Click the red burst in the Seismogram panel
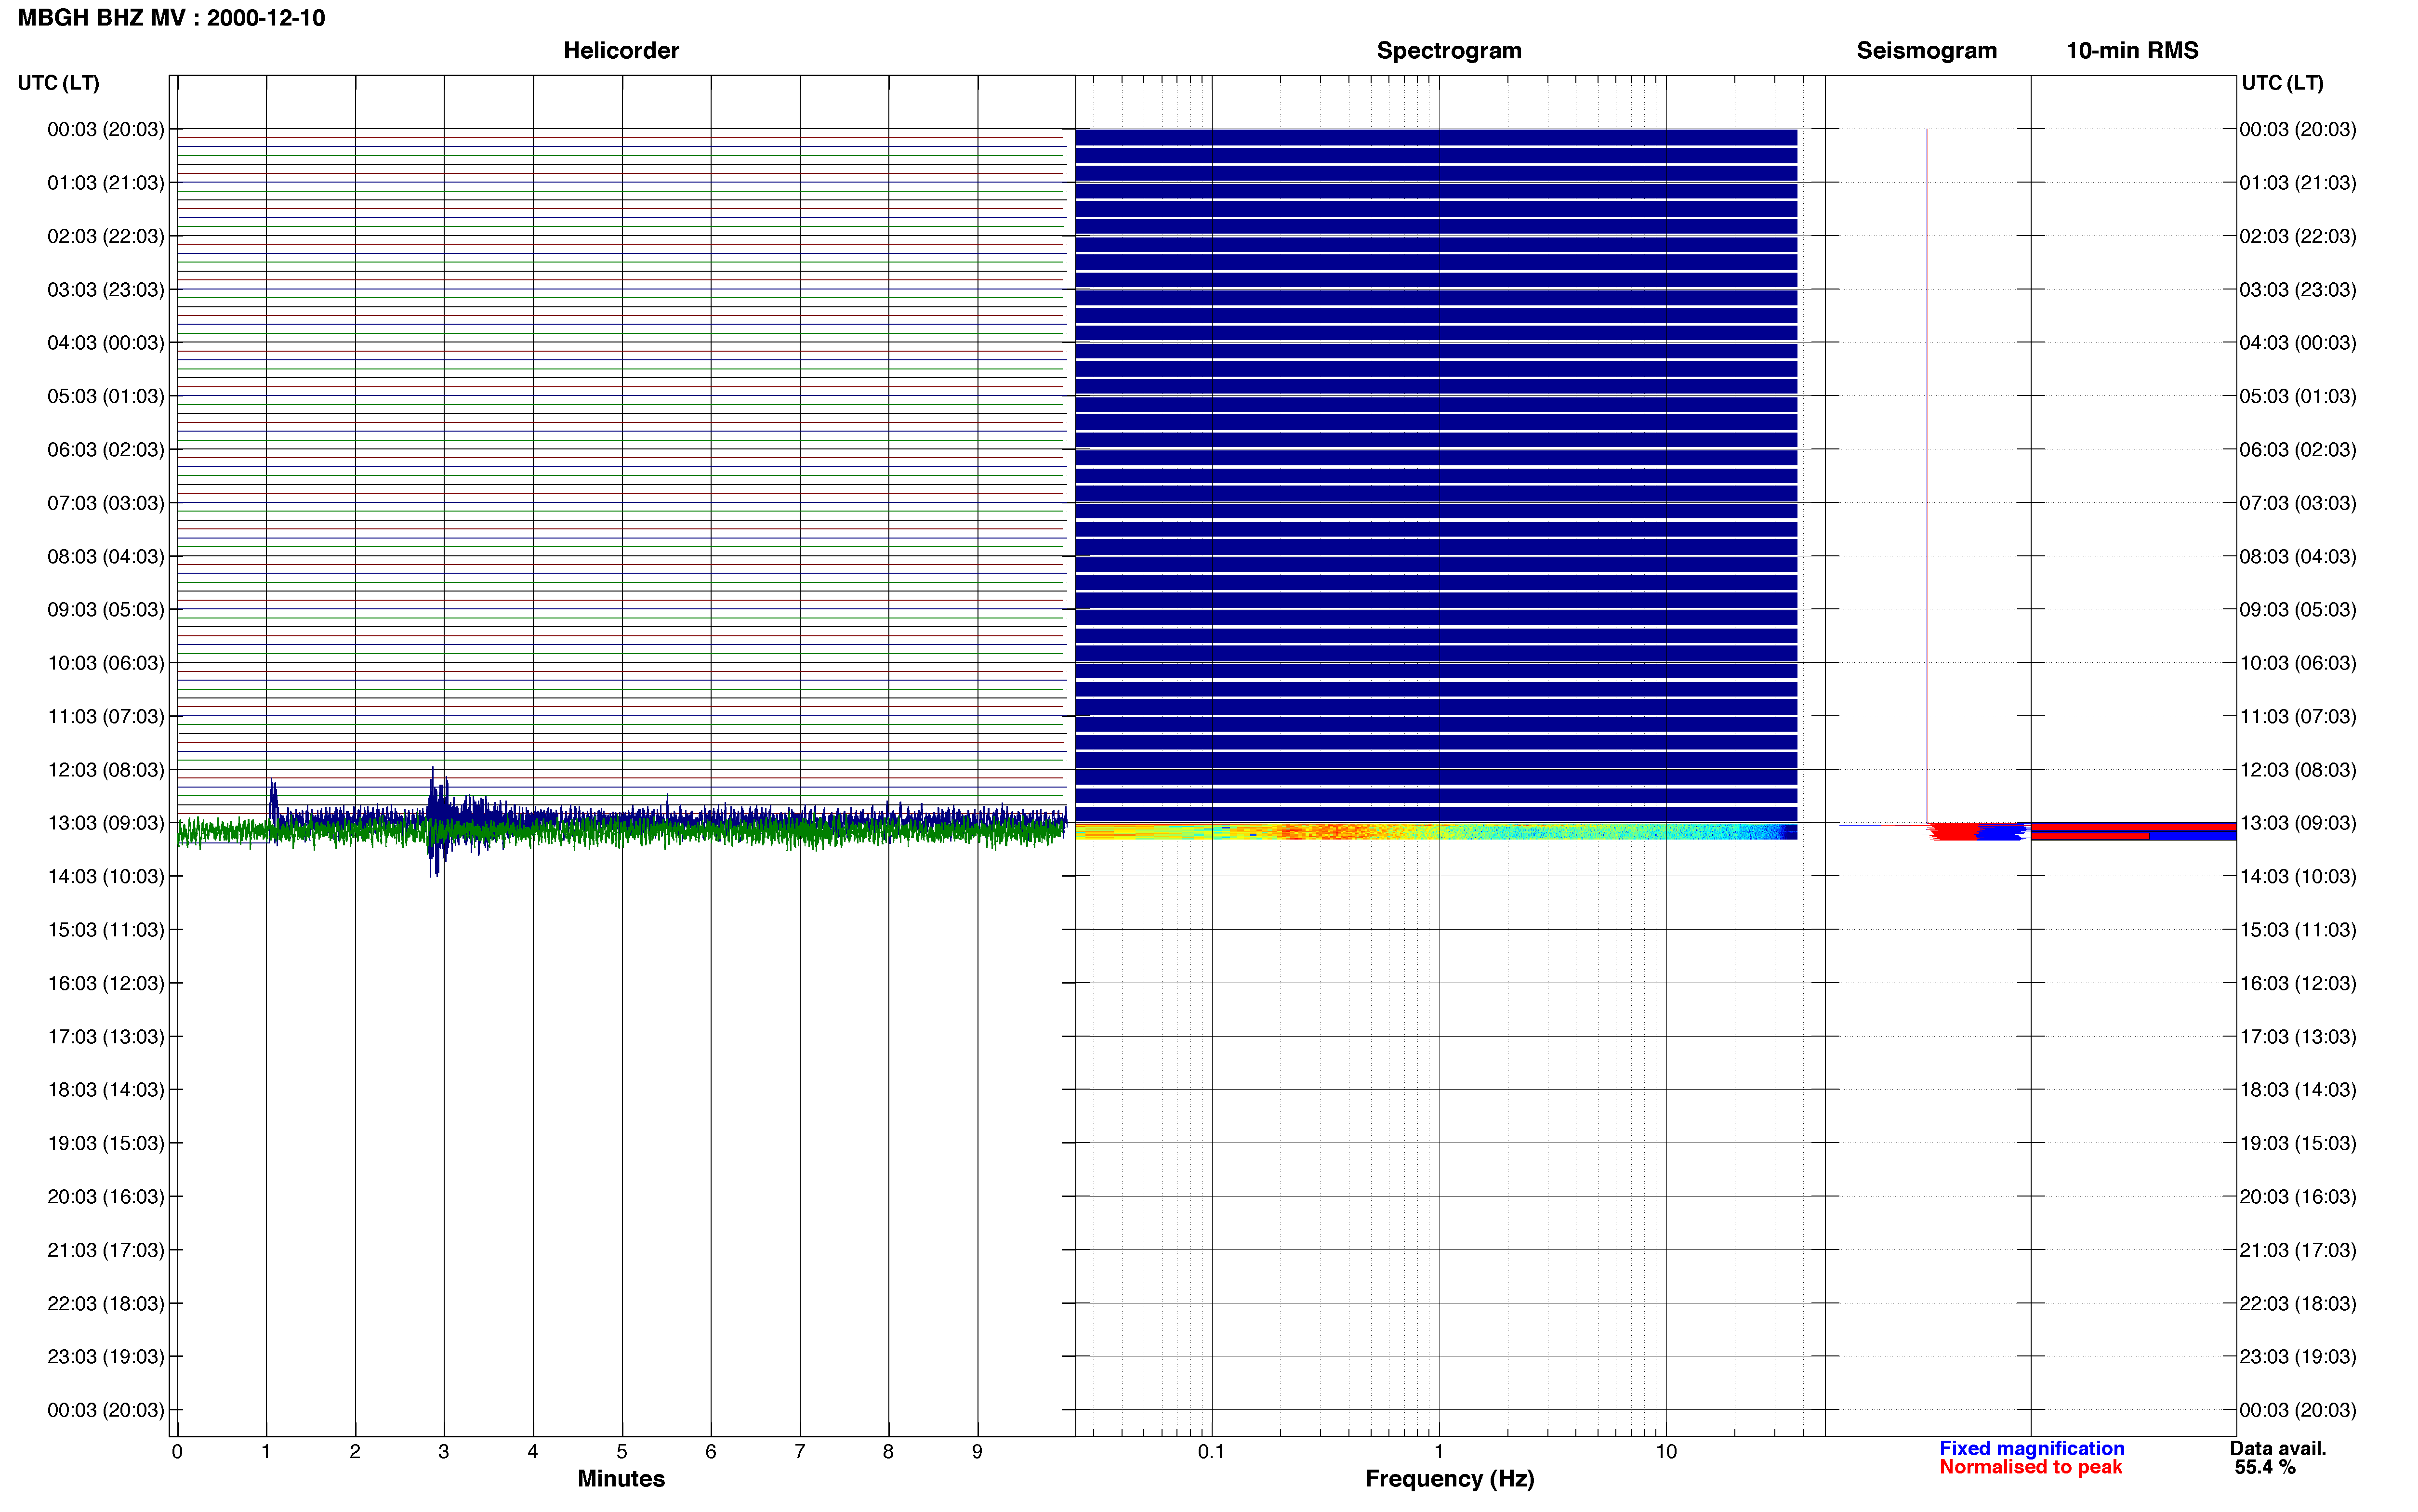The height and width of the screenshot is (1512, 2418). [1954, 832]
